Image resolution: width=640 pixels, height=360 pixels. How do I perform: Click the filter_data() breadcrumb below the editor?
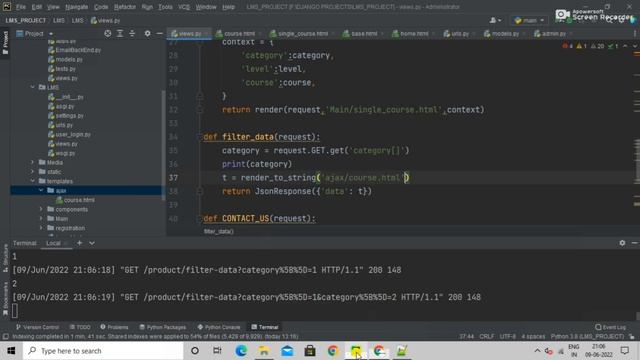[x=218, y=231]
